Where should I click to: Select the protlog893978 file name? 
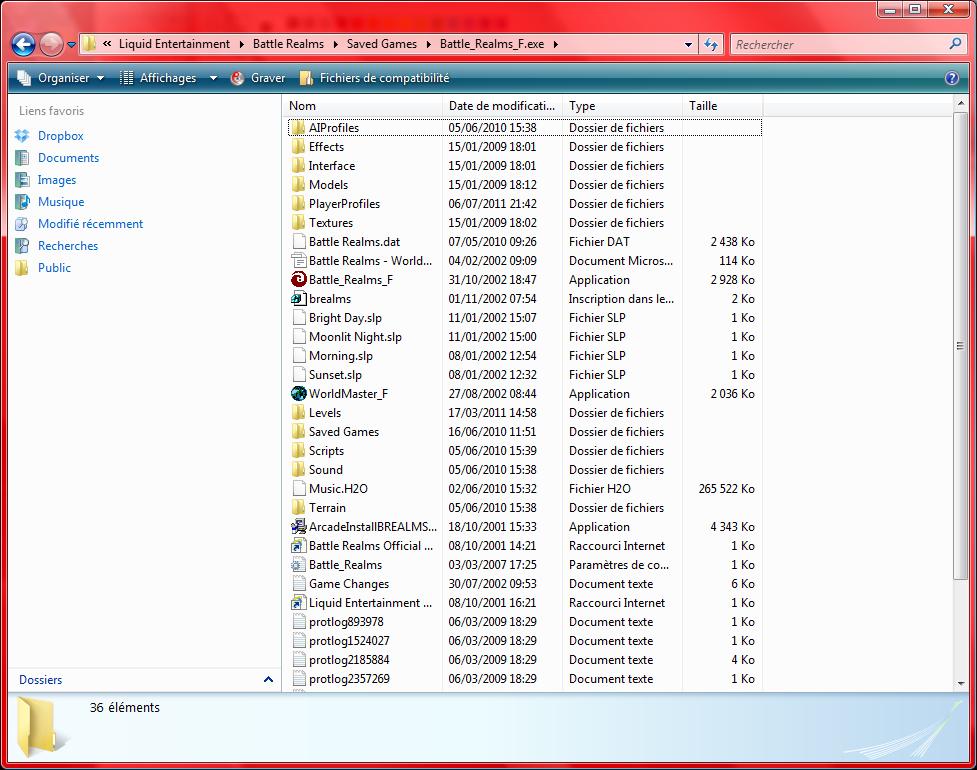click(346, 622)
